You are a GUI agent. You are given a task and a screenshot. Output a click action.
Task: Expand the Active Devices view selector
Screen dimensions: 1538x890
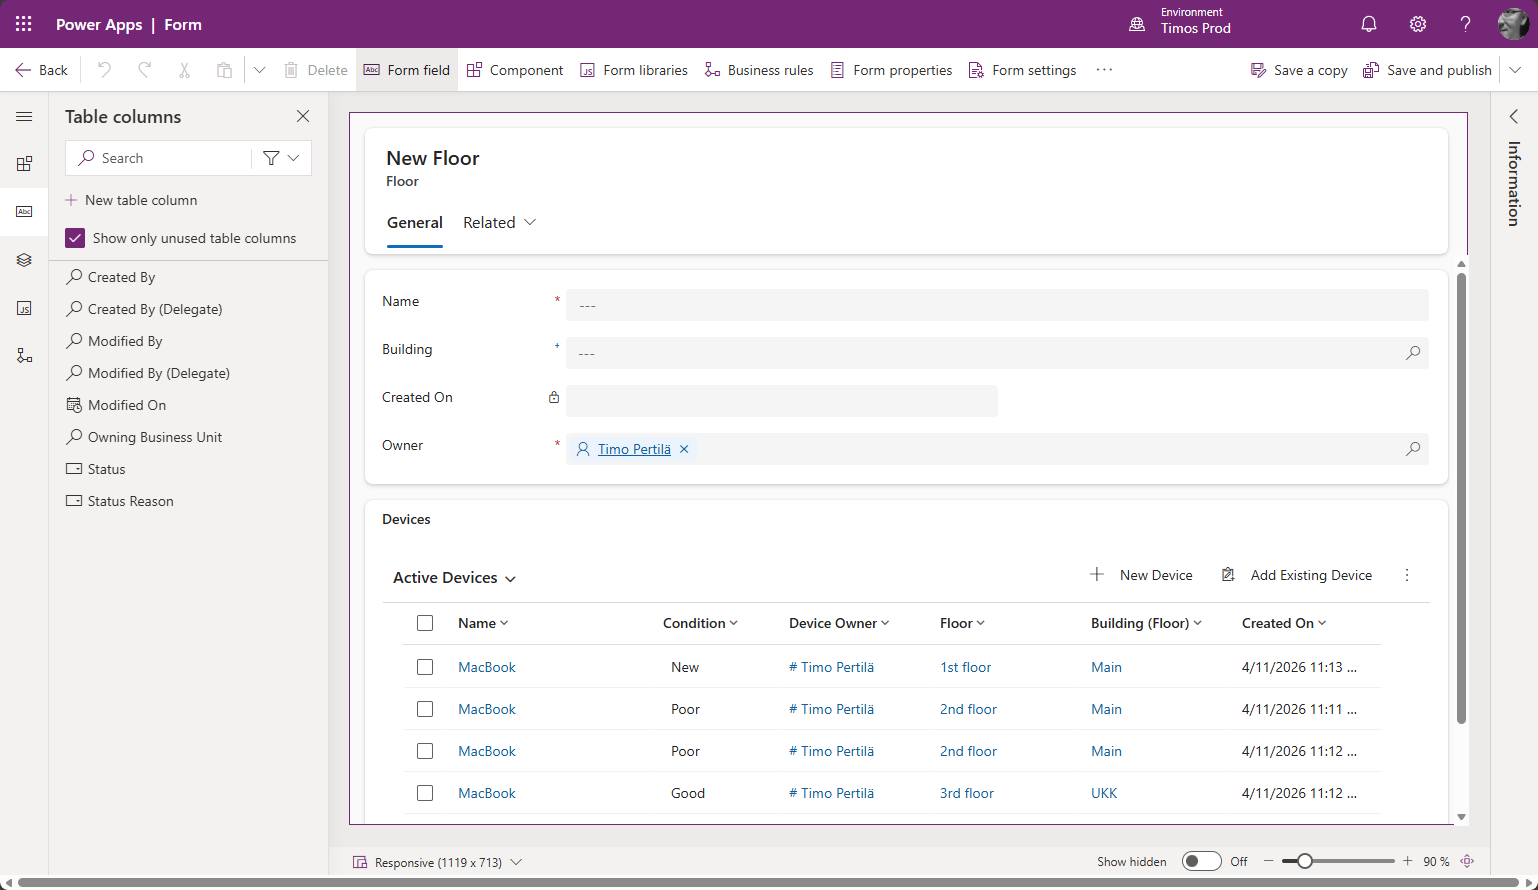455,578
